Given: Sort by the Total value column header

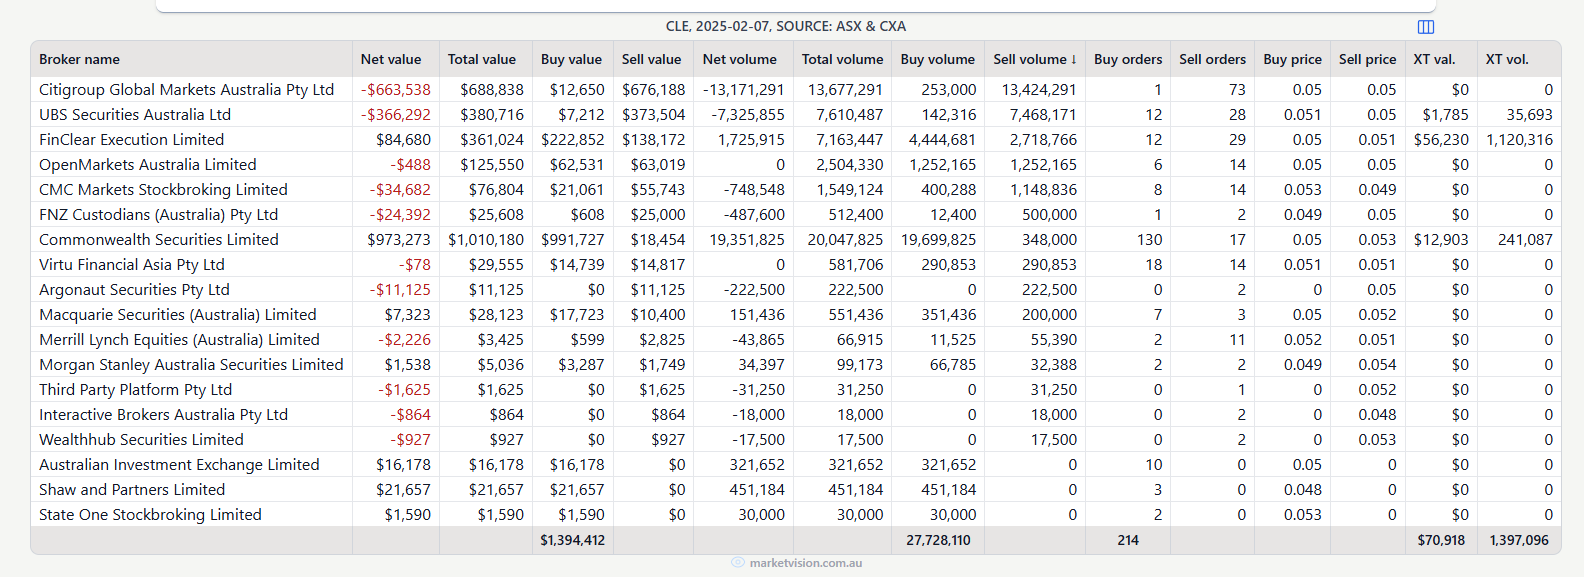Looking at the screenshot, I should point(482,59).
